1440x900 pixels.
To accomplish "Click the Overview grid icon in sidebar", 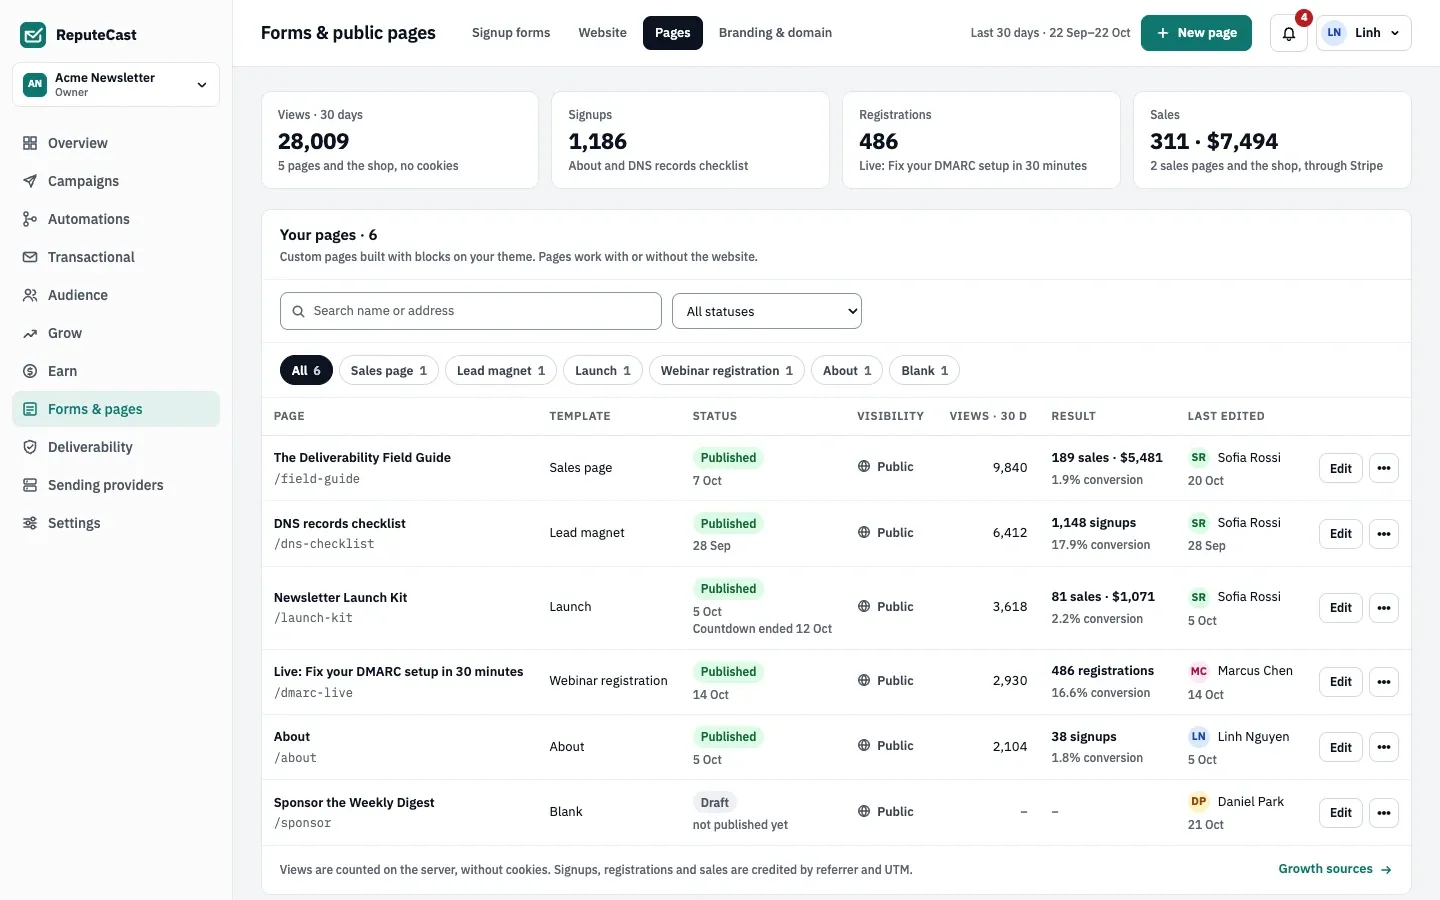I will [x=30, y=143].
